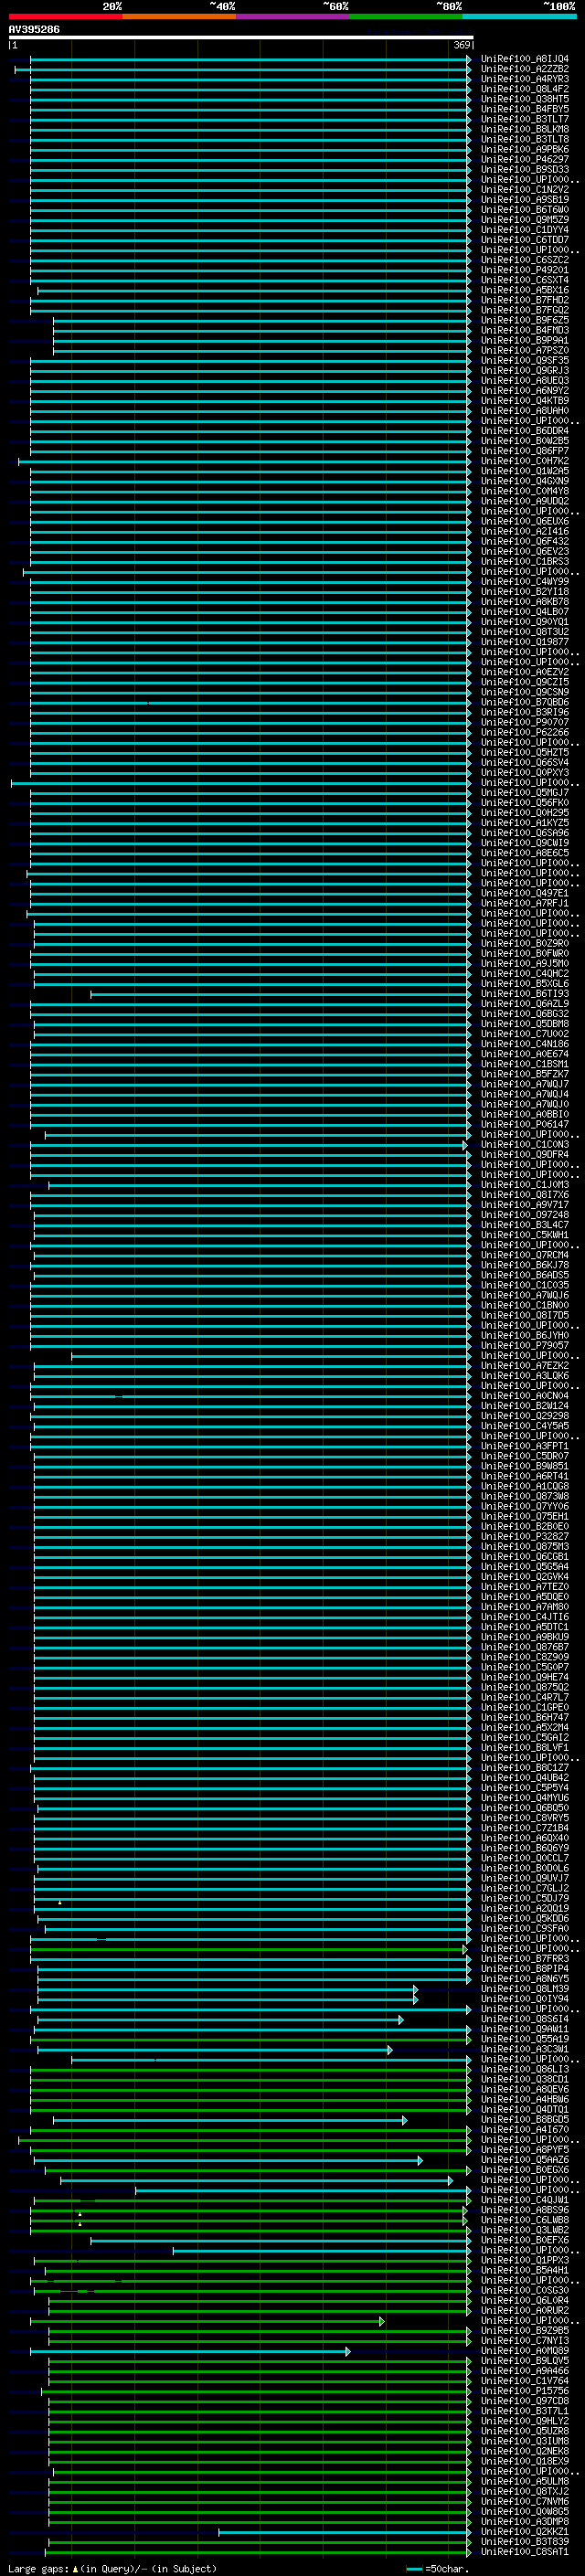Click the UniRef100_B6KJ78 label

(x=525, y=1266)
